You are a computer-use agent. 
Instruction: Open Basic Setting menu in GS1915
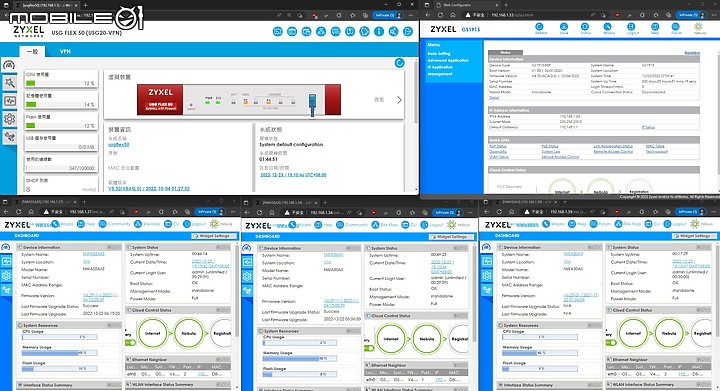[x=439, y=54]
